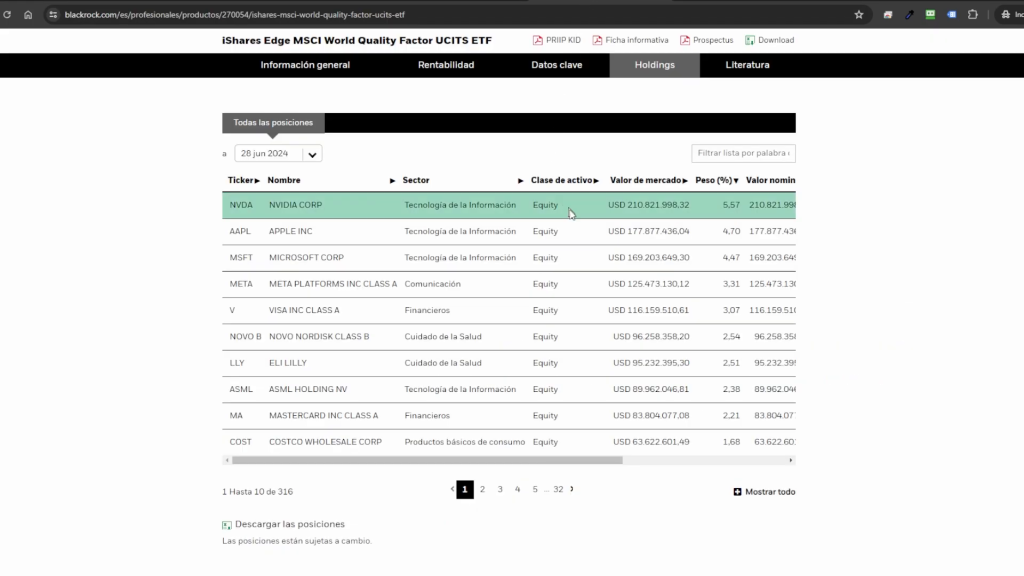Screen dimensions: 1024x576
Task: Select the APPLE INC row name
Action: click(x=291, y=231)
